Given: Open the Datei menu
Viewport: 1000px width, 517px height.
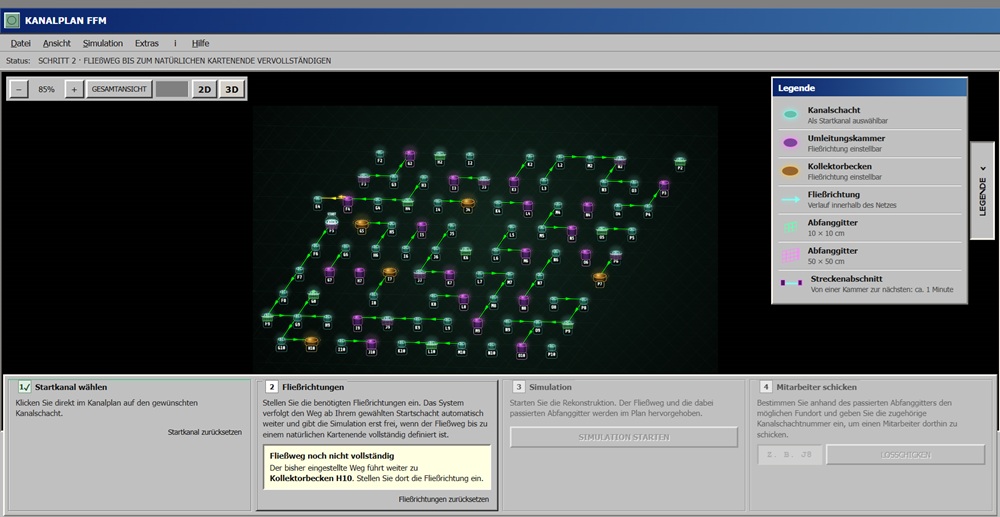Looking at the screenshot, I should 20,43.
